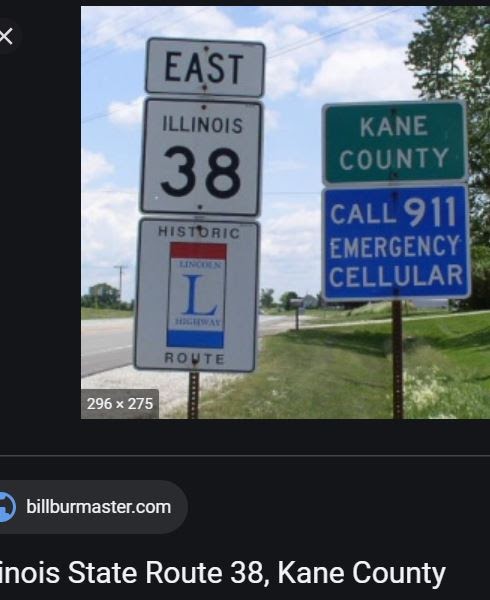Close the image preview panel
This screenshot has width=490, height=600.
click(x=6, y=37)
